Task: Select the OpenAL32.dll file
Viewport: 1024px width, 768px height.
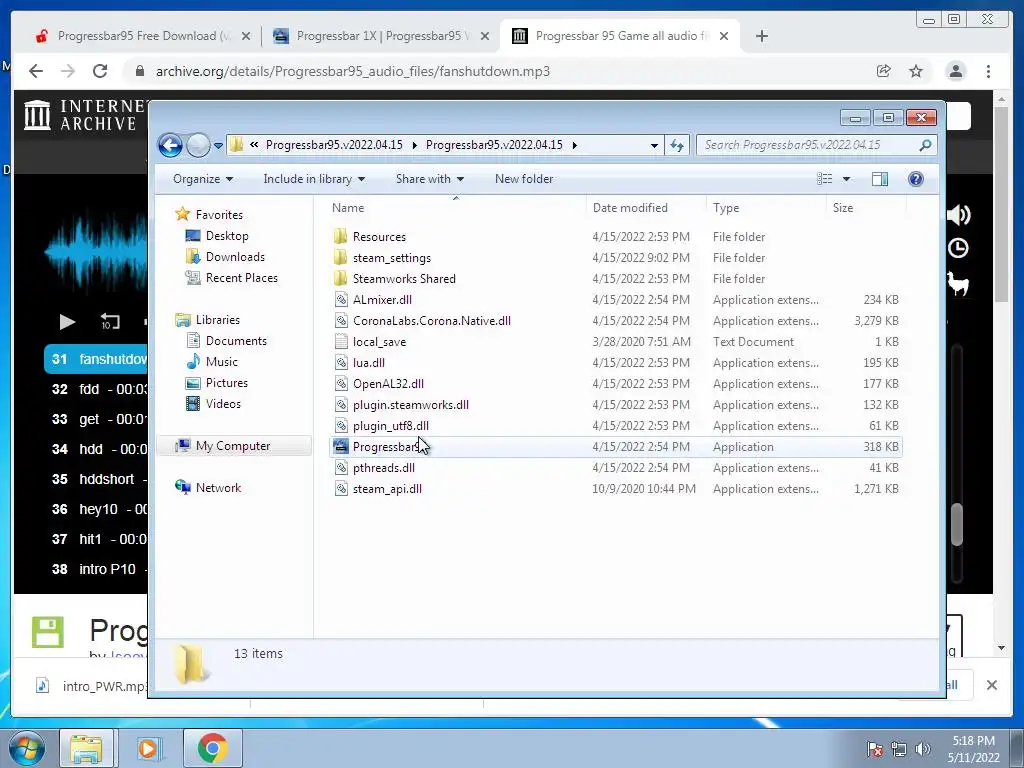Action: click(388, 383)
